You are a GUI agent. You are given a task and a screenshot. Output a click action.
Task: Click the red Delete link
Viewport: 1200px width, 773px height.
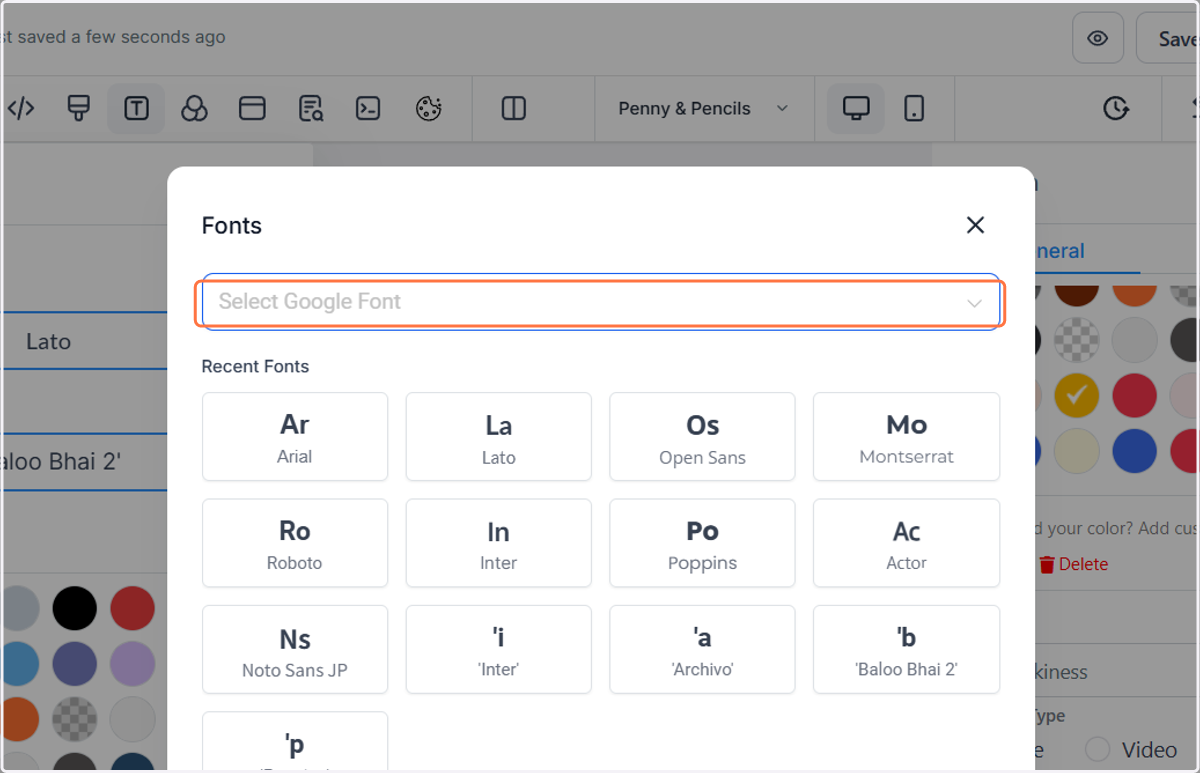(x=1073, y=564)
